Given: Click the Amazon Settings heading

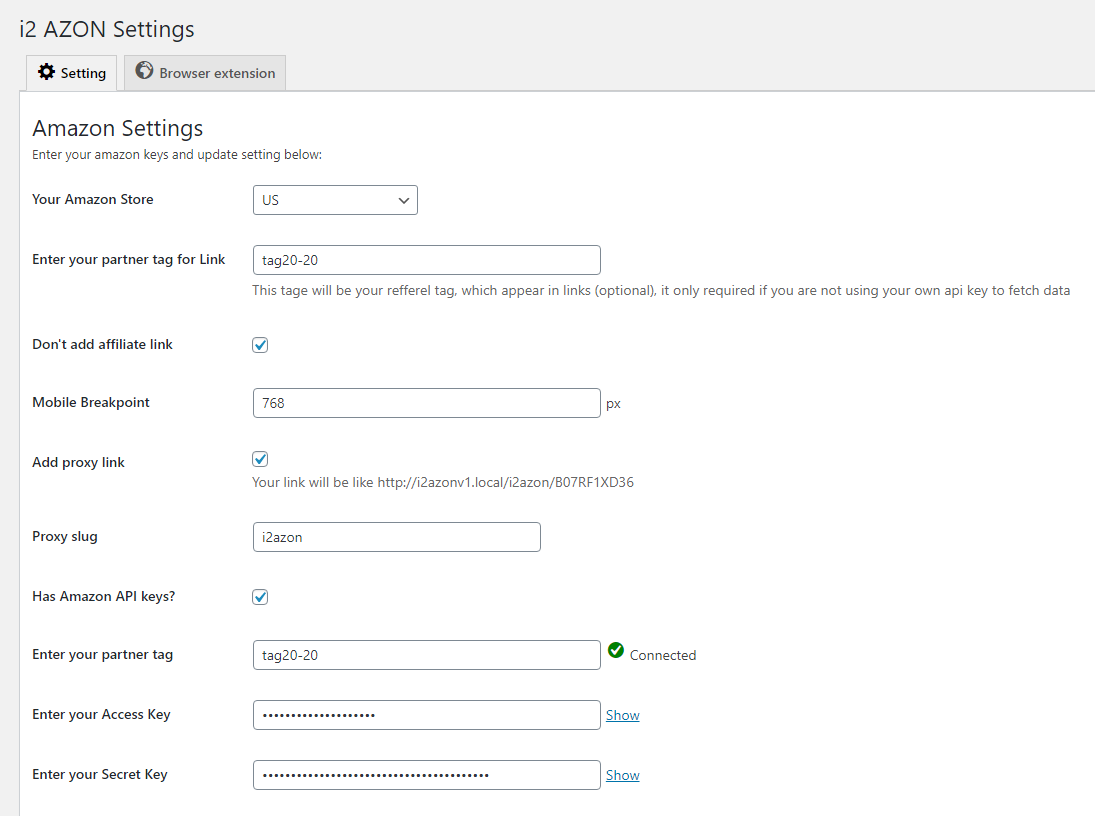Looking at the screenshot, I should (118, 128).
